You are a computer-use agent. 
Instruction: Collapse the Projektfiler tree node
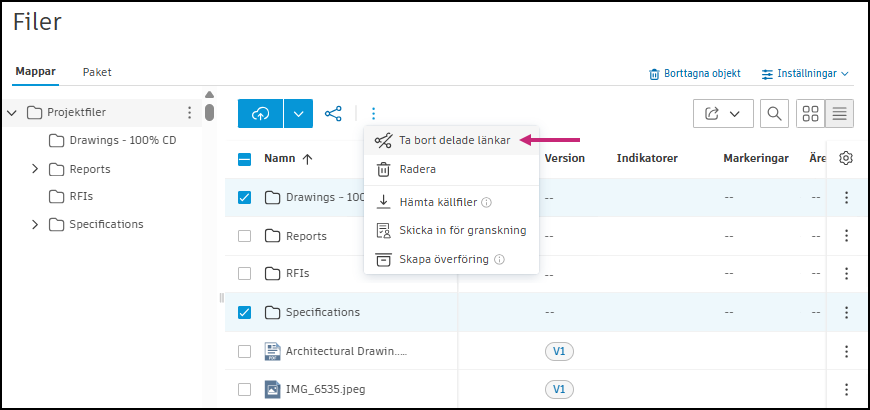(12, 113)
